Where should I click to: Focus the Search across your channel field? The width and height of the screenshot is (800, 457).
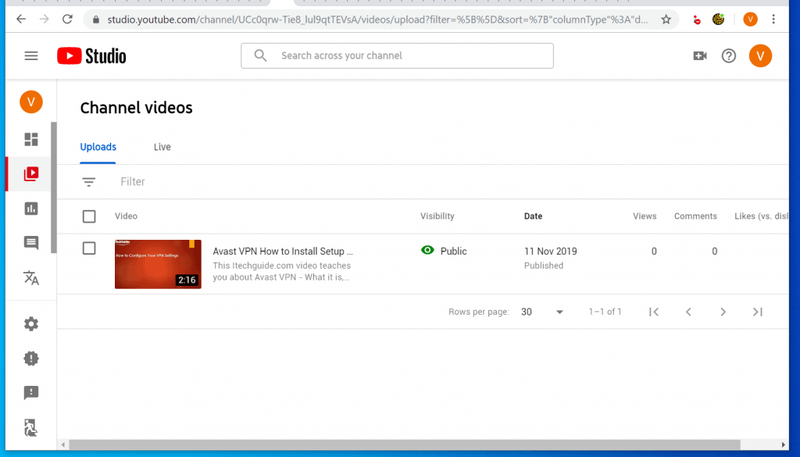(397, 56)
